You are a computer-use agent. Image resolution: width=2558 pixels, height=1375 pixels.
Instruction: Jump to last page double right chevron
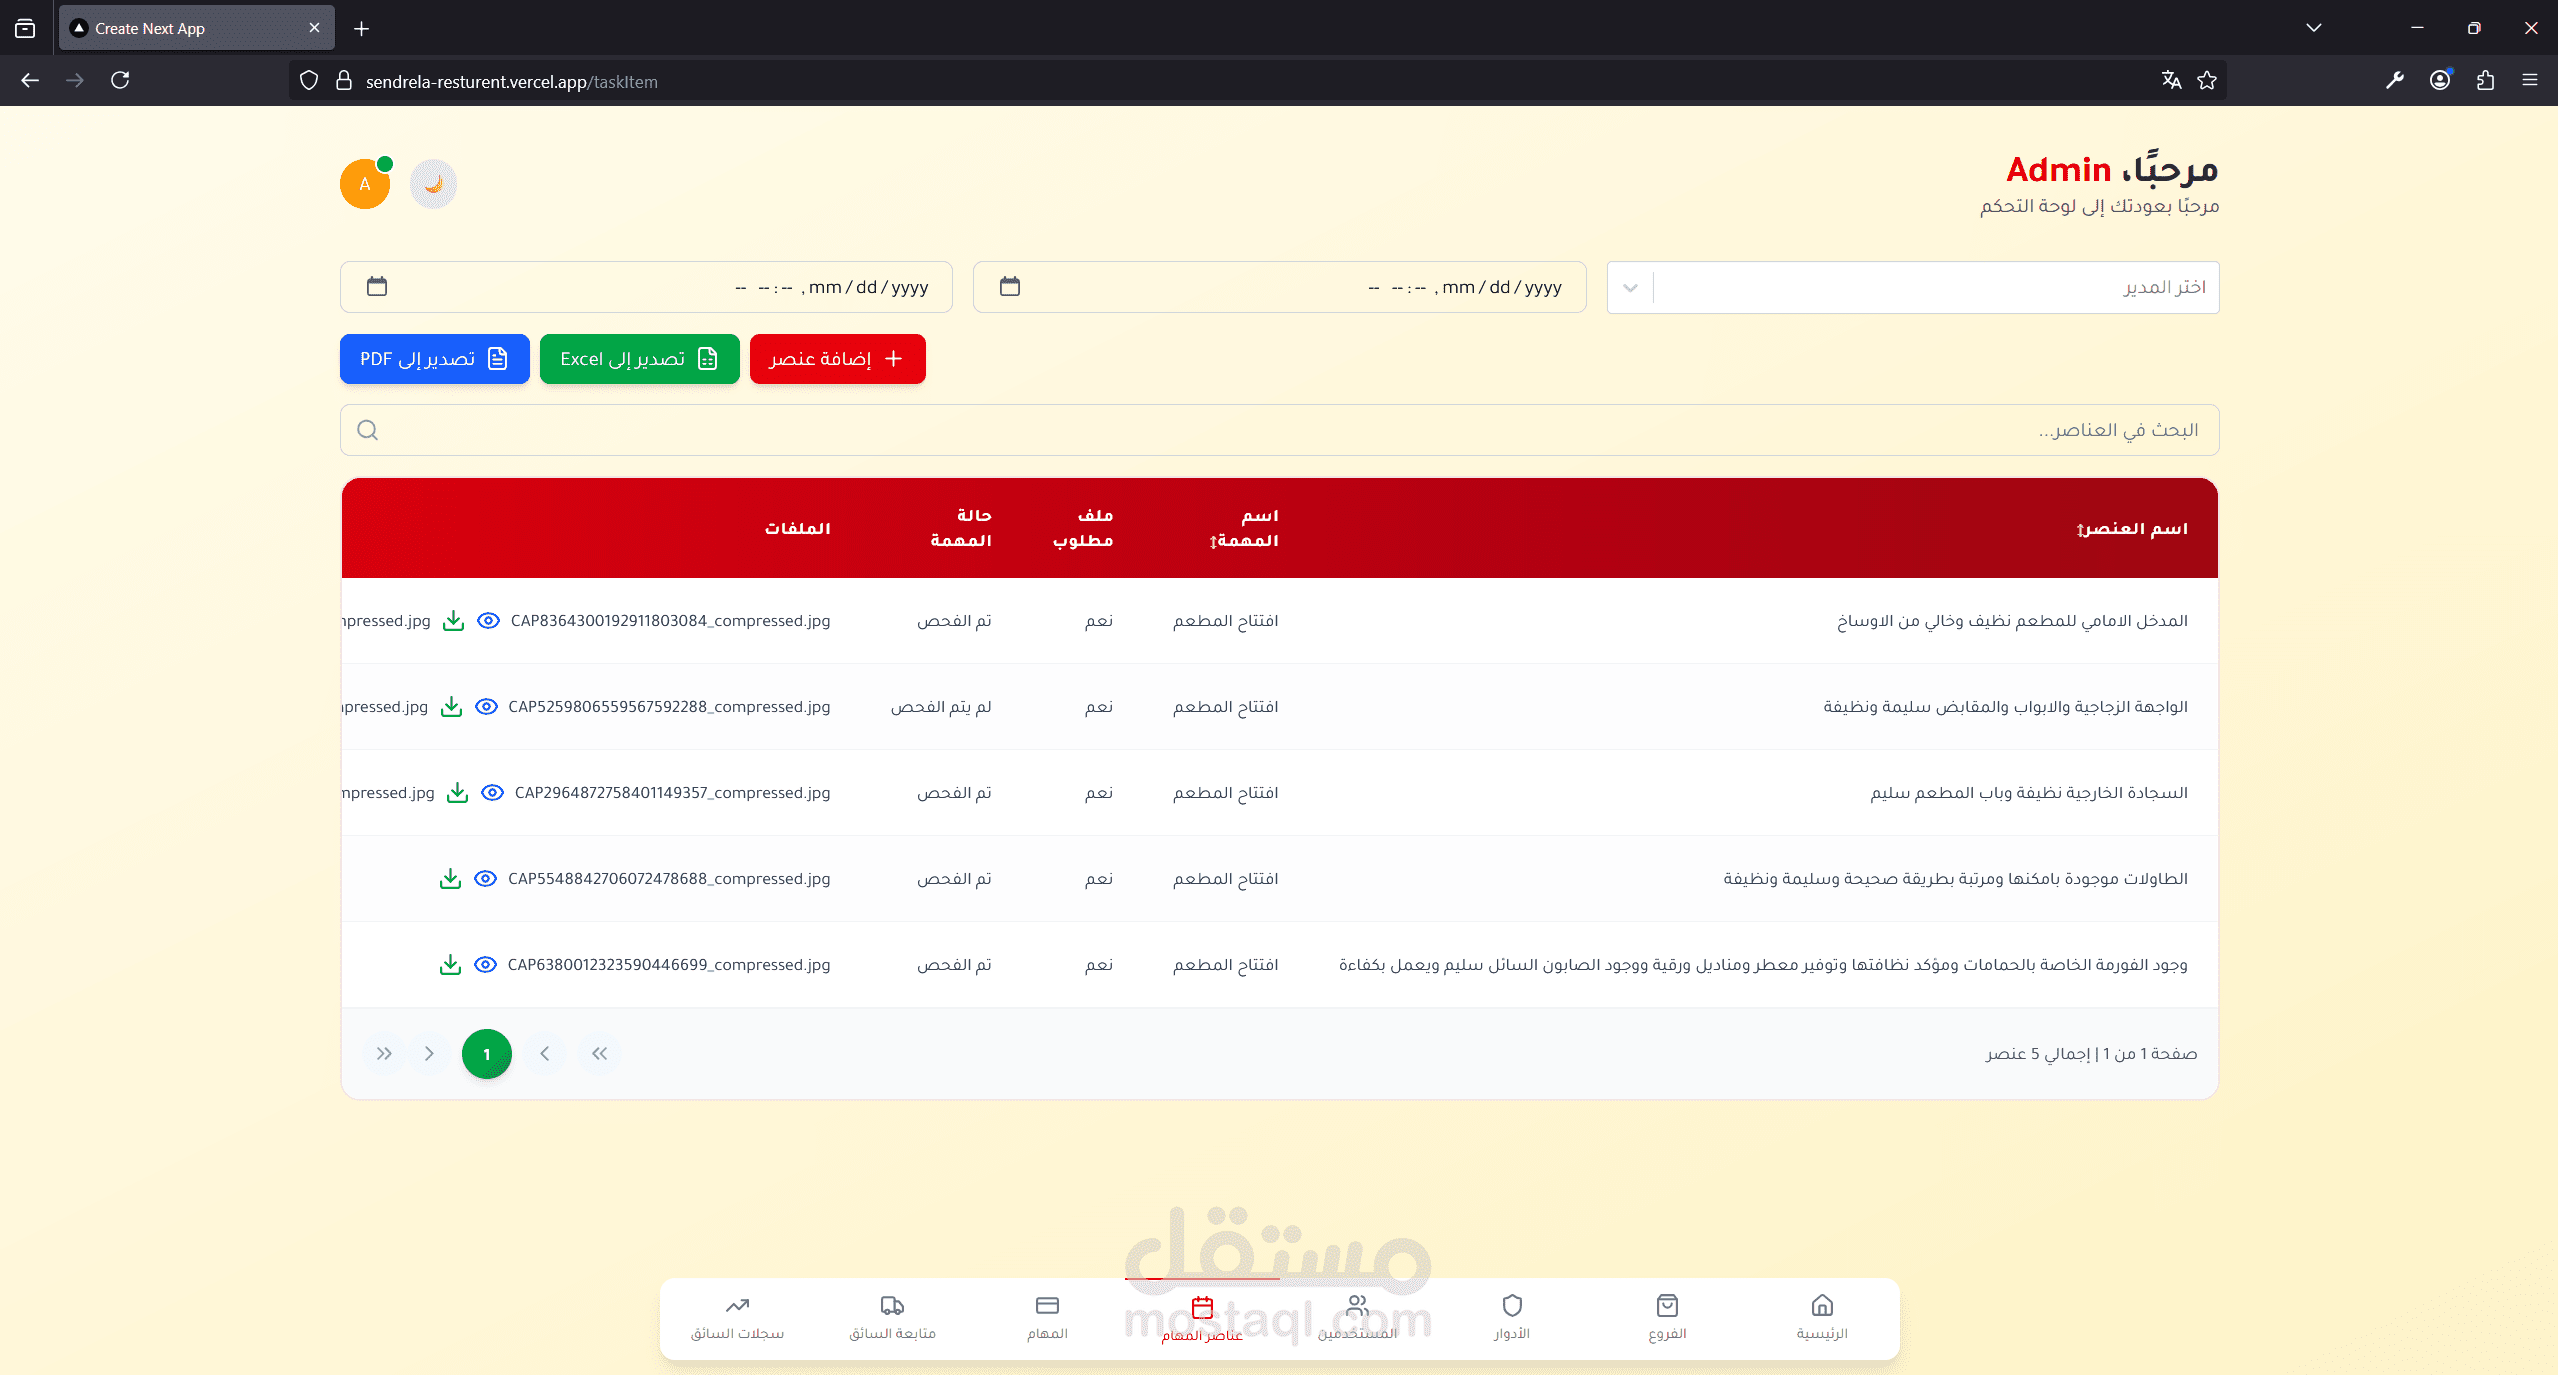384,1054
